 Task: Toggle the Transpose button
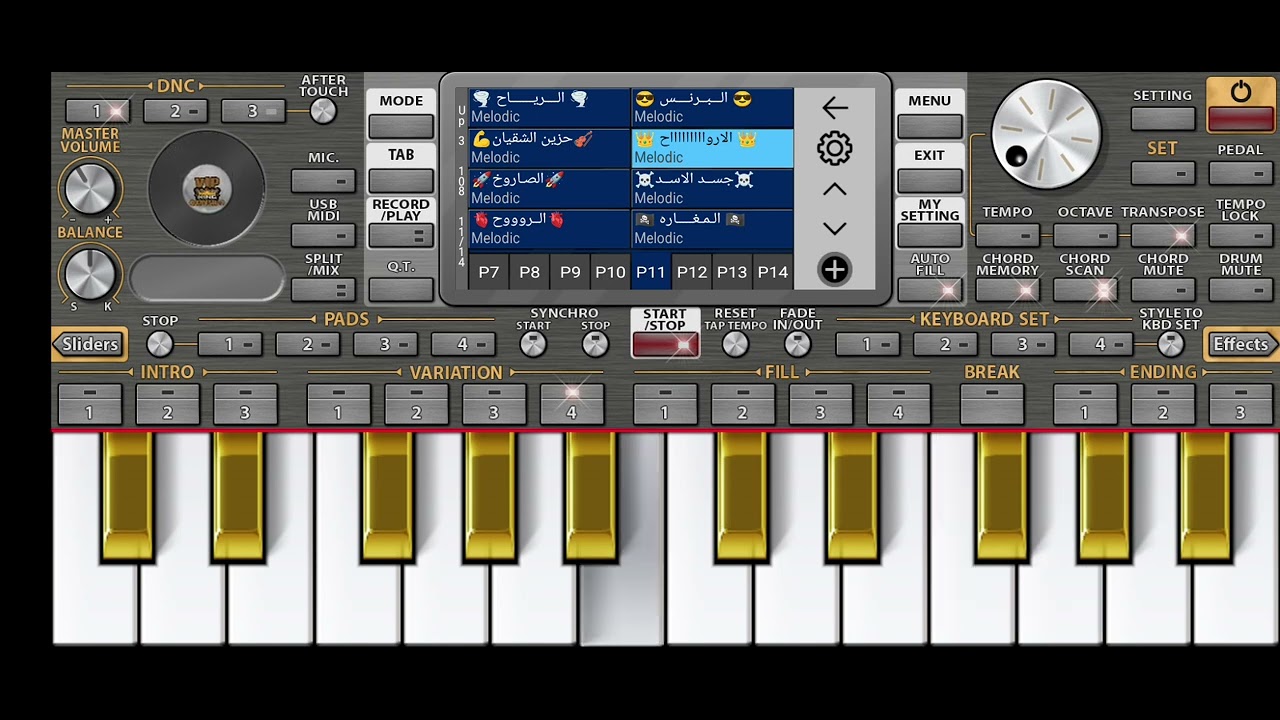click(x=1163, y=236)
